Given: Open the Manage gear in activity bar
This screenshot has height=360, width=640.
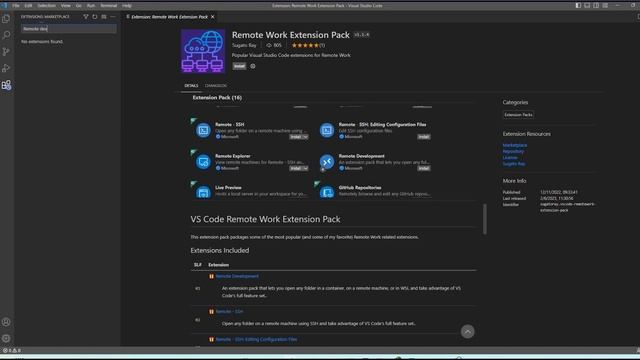Looking at the screenshot, I should click(6, 338).
